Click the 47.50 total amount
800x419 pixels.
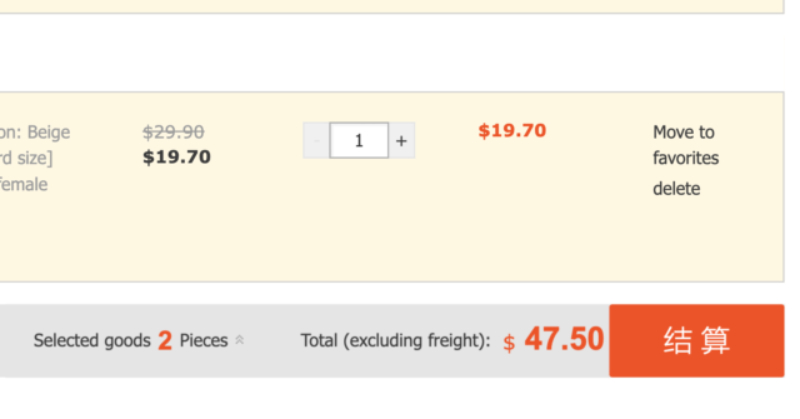564,339
